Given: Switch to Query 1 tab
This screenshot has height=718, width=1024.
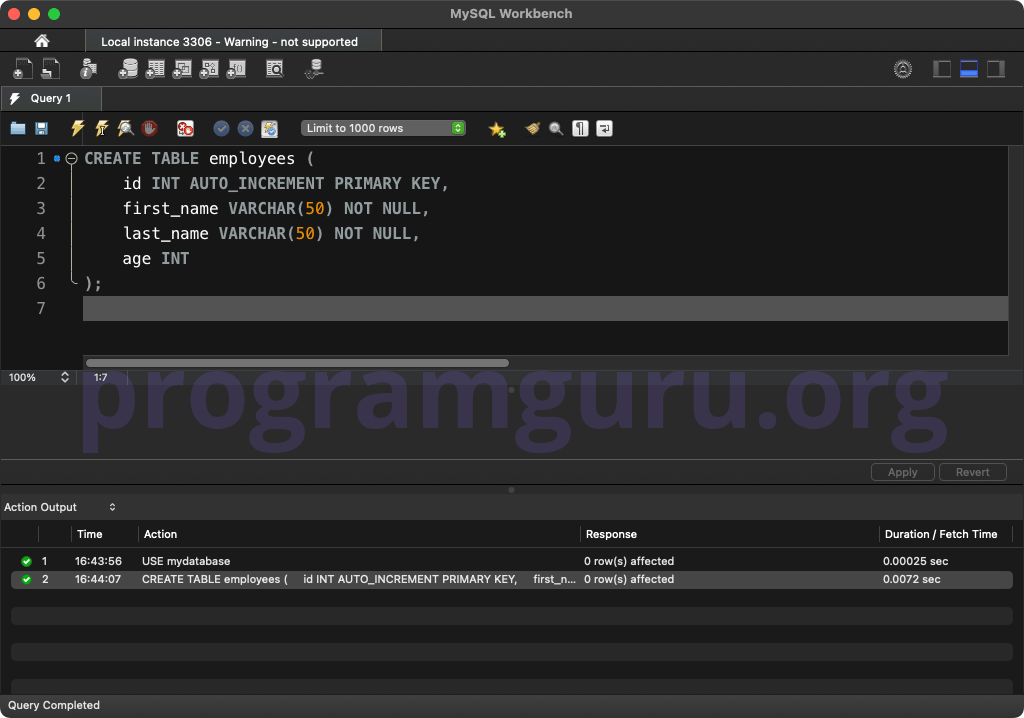Looking at the screenshot, I should pos(51,98).
